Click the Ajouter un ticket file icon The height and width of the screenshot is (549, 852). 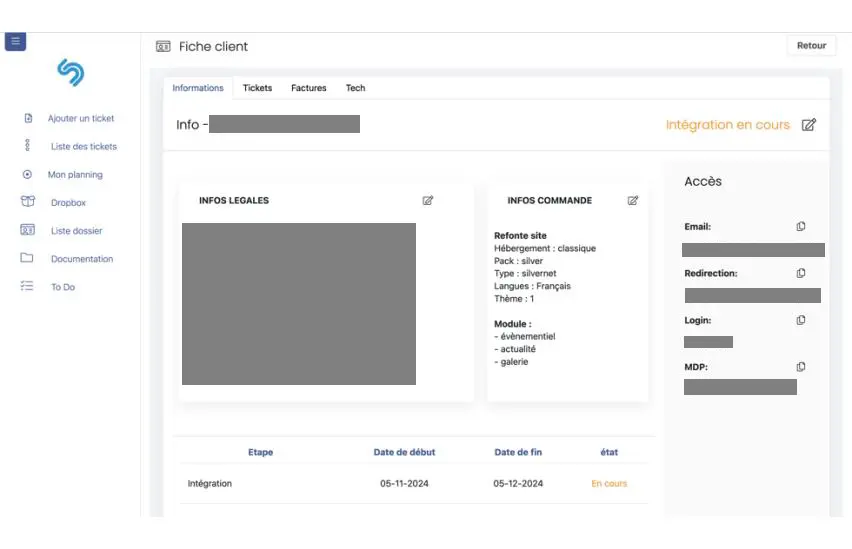[28, 118]
